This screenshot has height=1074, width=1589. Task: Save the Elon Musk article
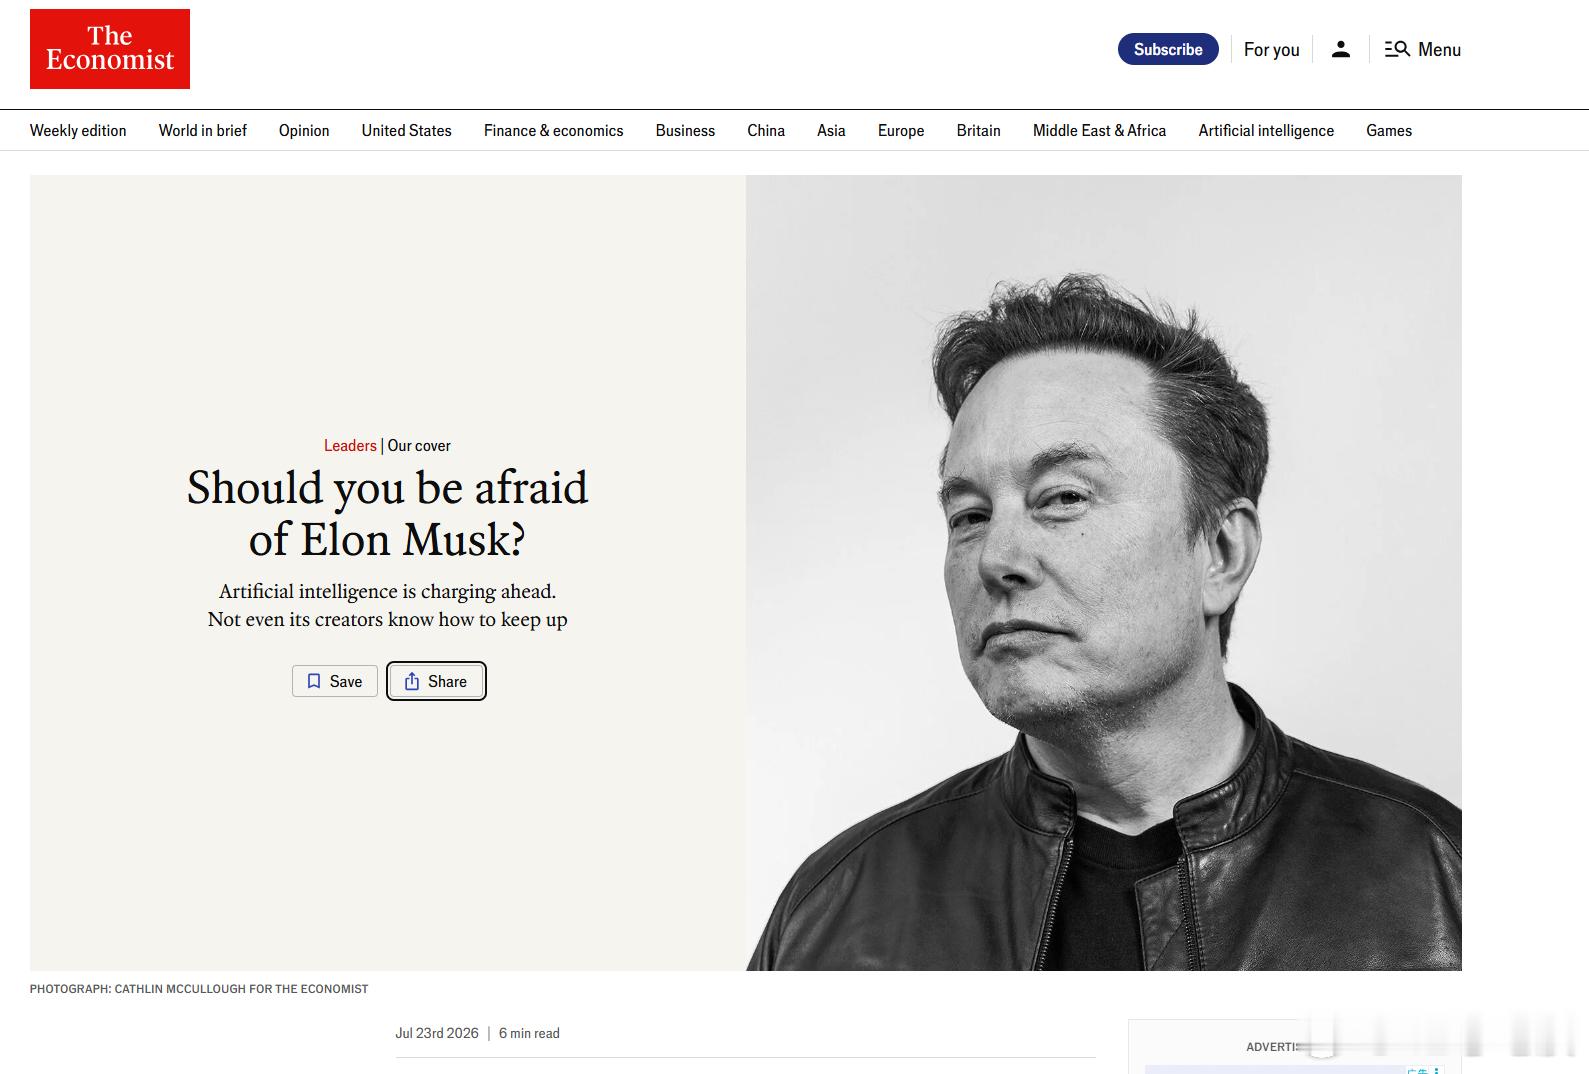(x=335, y=681)
